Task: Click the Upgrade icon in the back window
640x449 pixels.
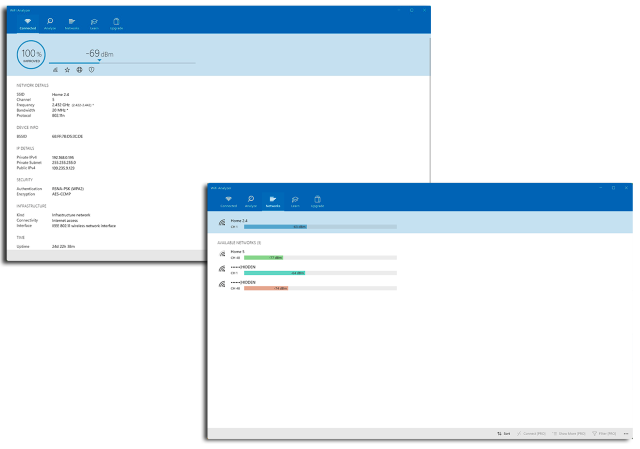Action: 116,22
